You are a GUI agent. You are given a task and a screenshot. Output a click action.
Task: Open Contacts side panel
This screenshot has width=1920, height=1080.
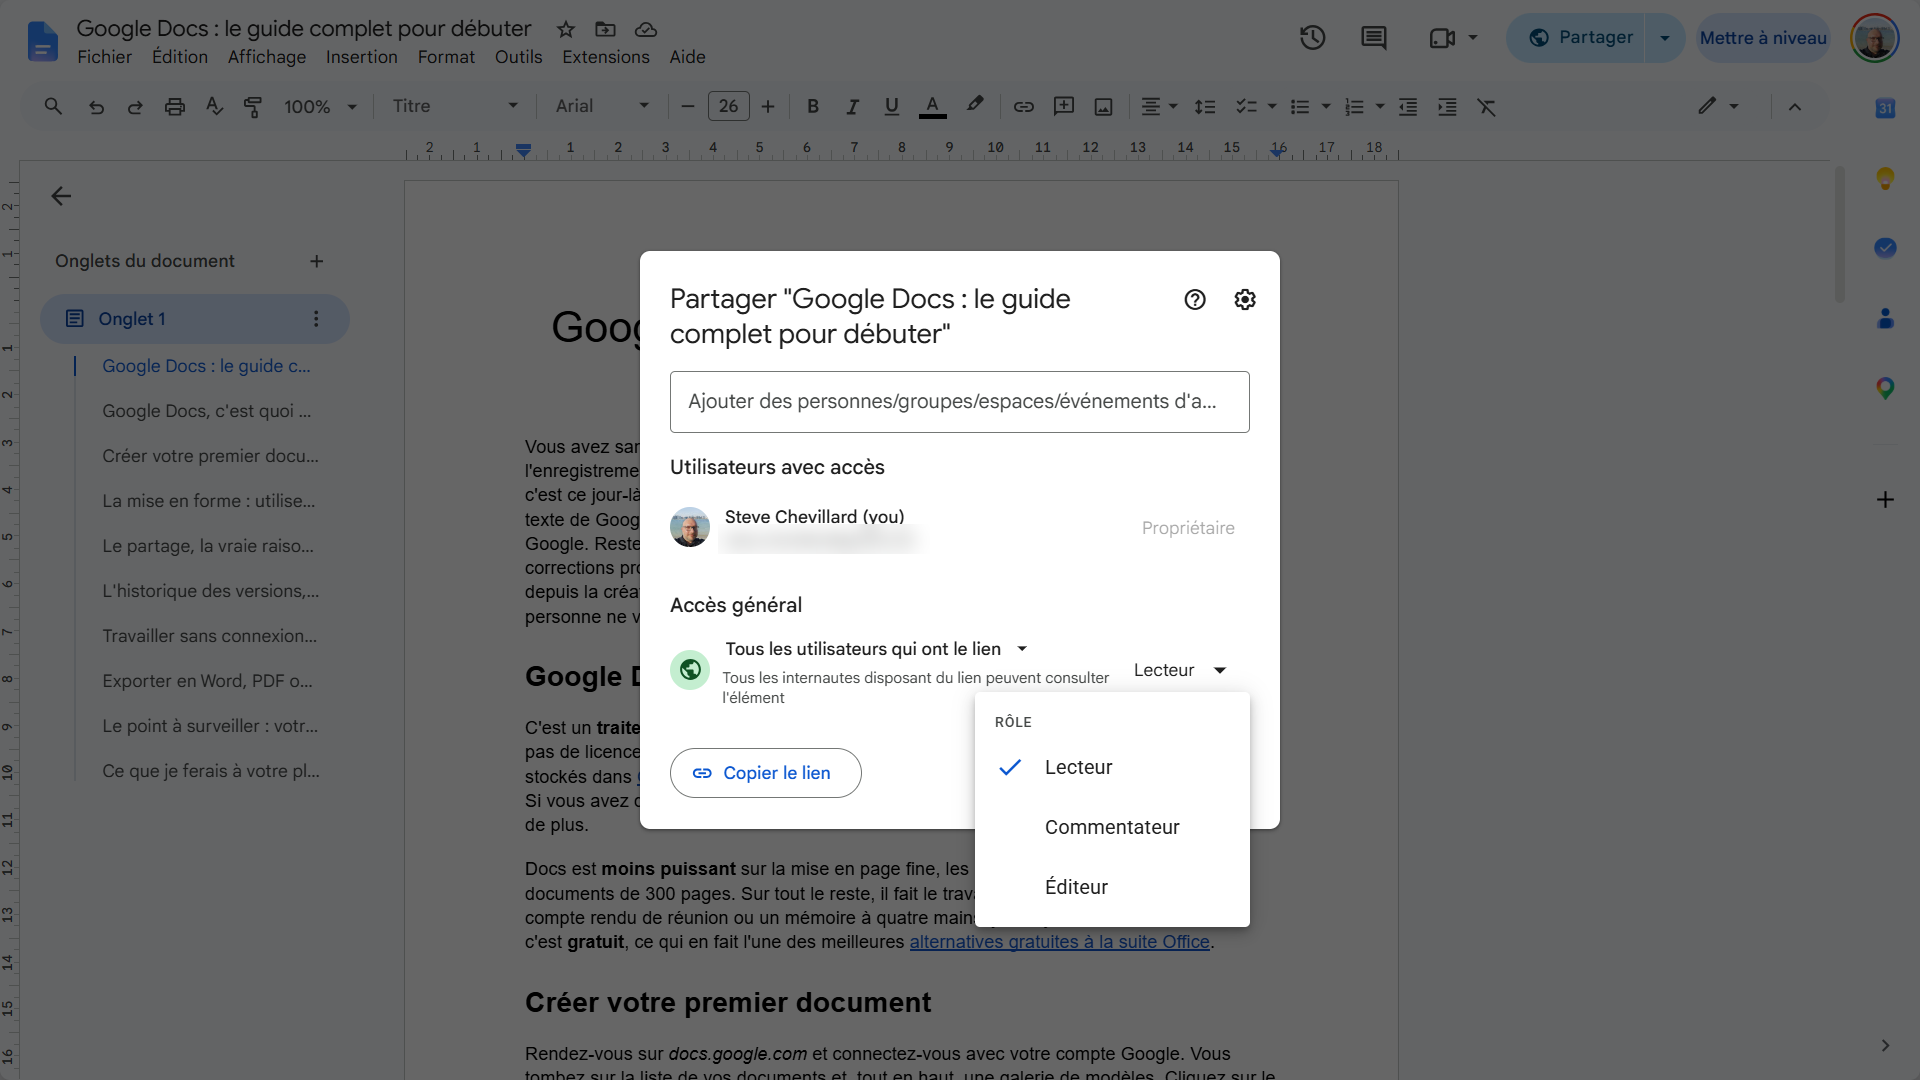click(1885, 318)
